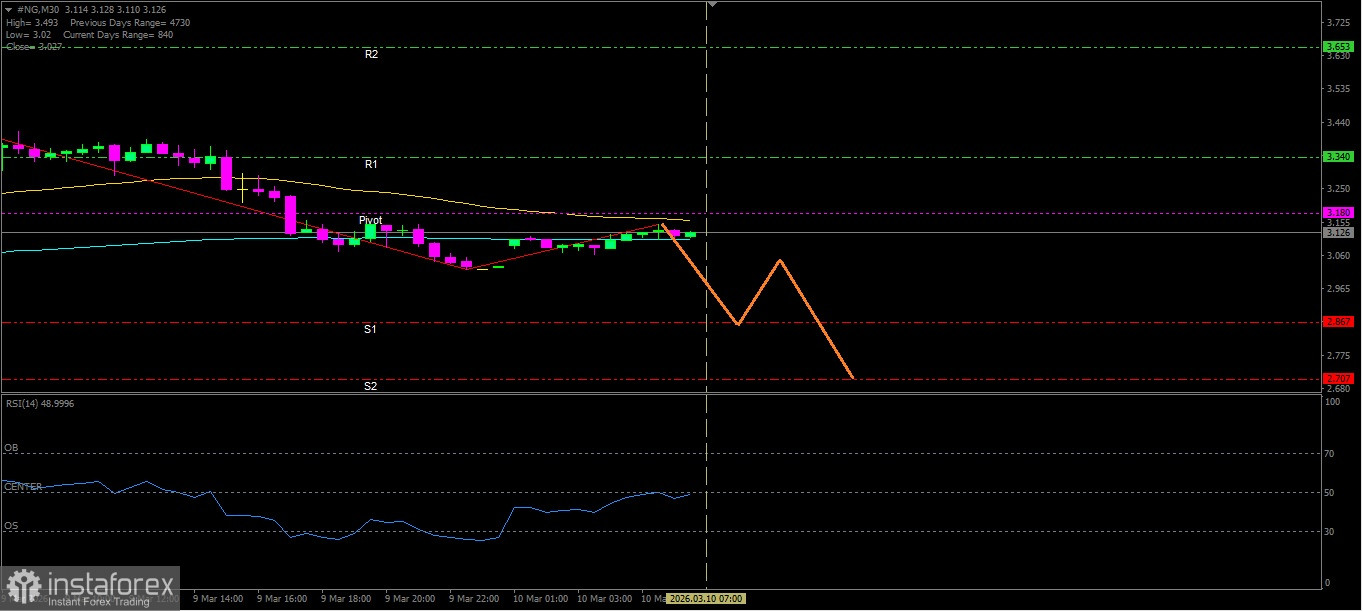
Task: Open the #NG,M30 chart dropdown arrow
Action: click(x=9, y=9)
